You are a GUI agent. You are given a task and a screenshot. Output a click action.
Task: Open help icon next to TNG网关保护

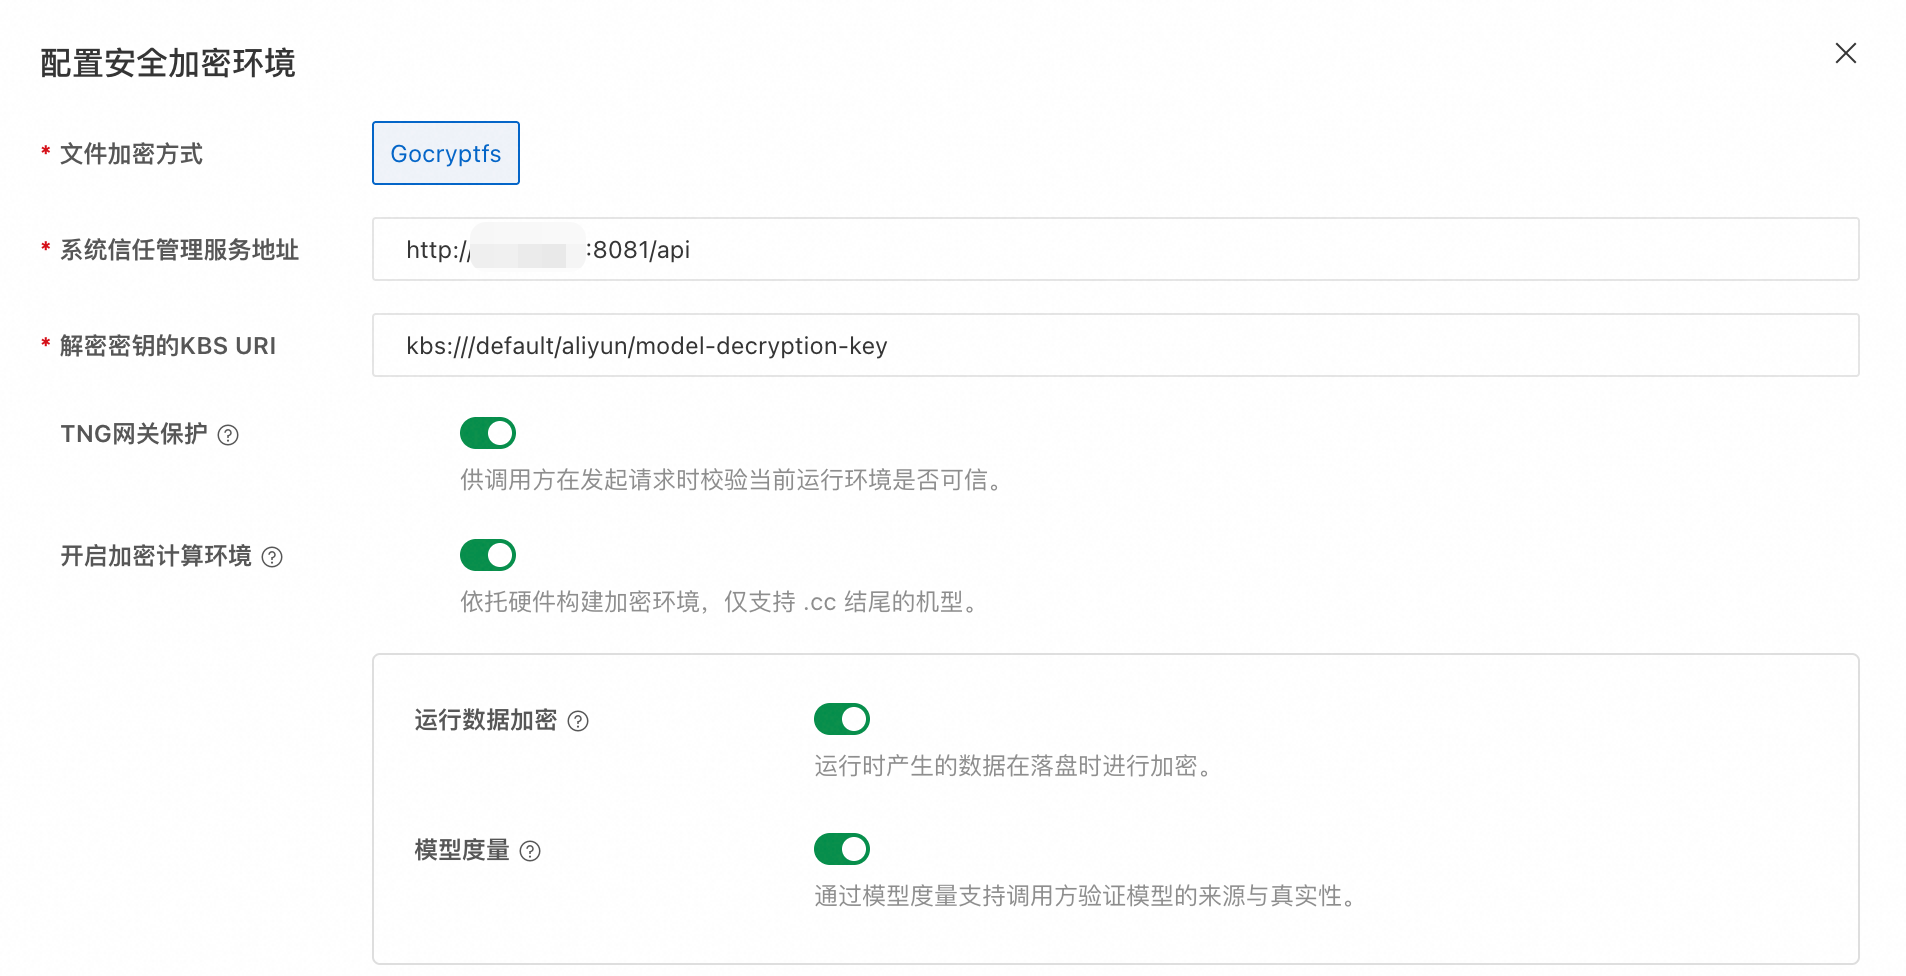228,435
